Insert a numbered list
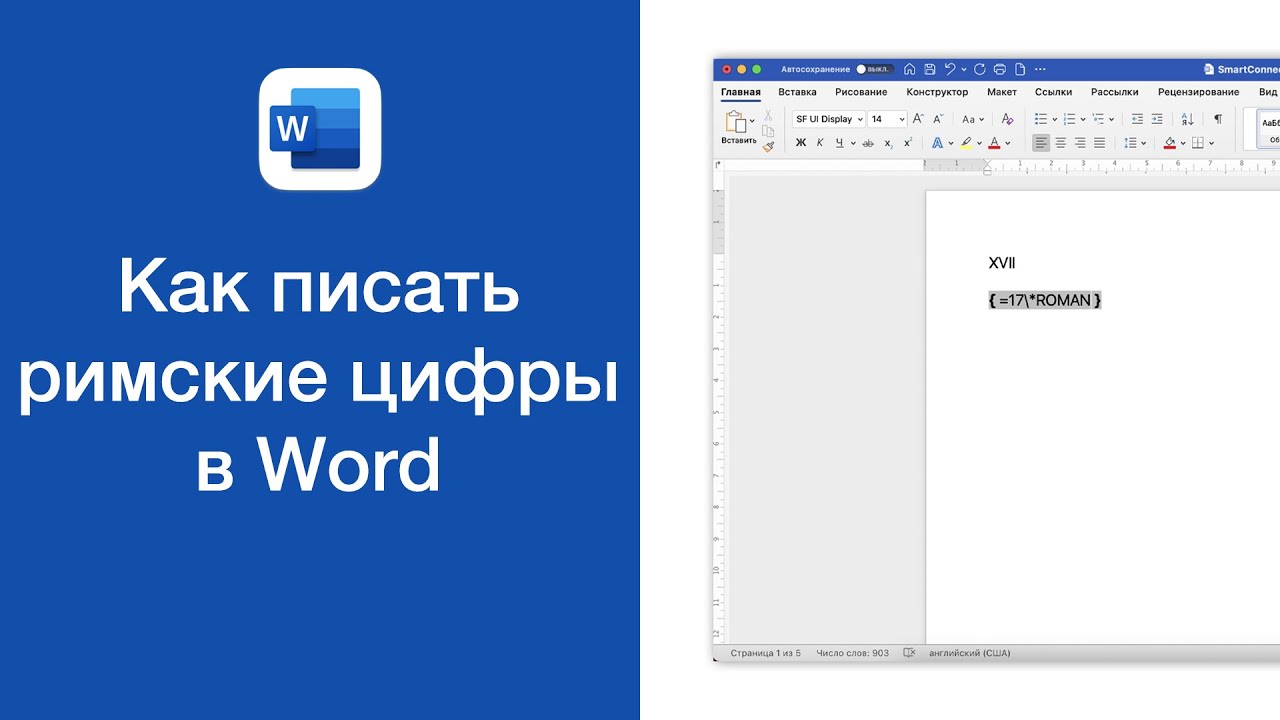 coord(1069,119)
